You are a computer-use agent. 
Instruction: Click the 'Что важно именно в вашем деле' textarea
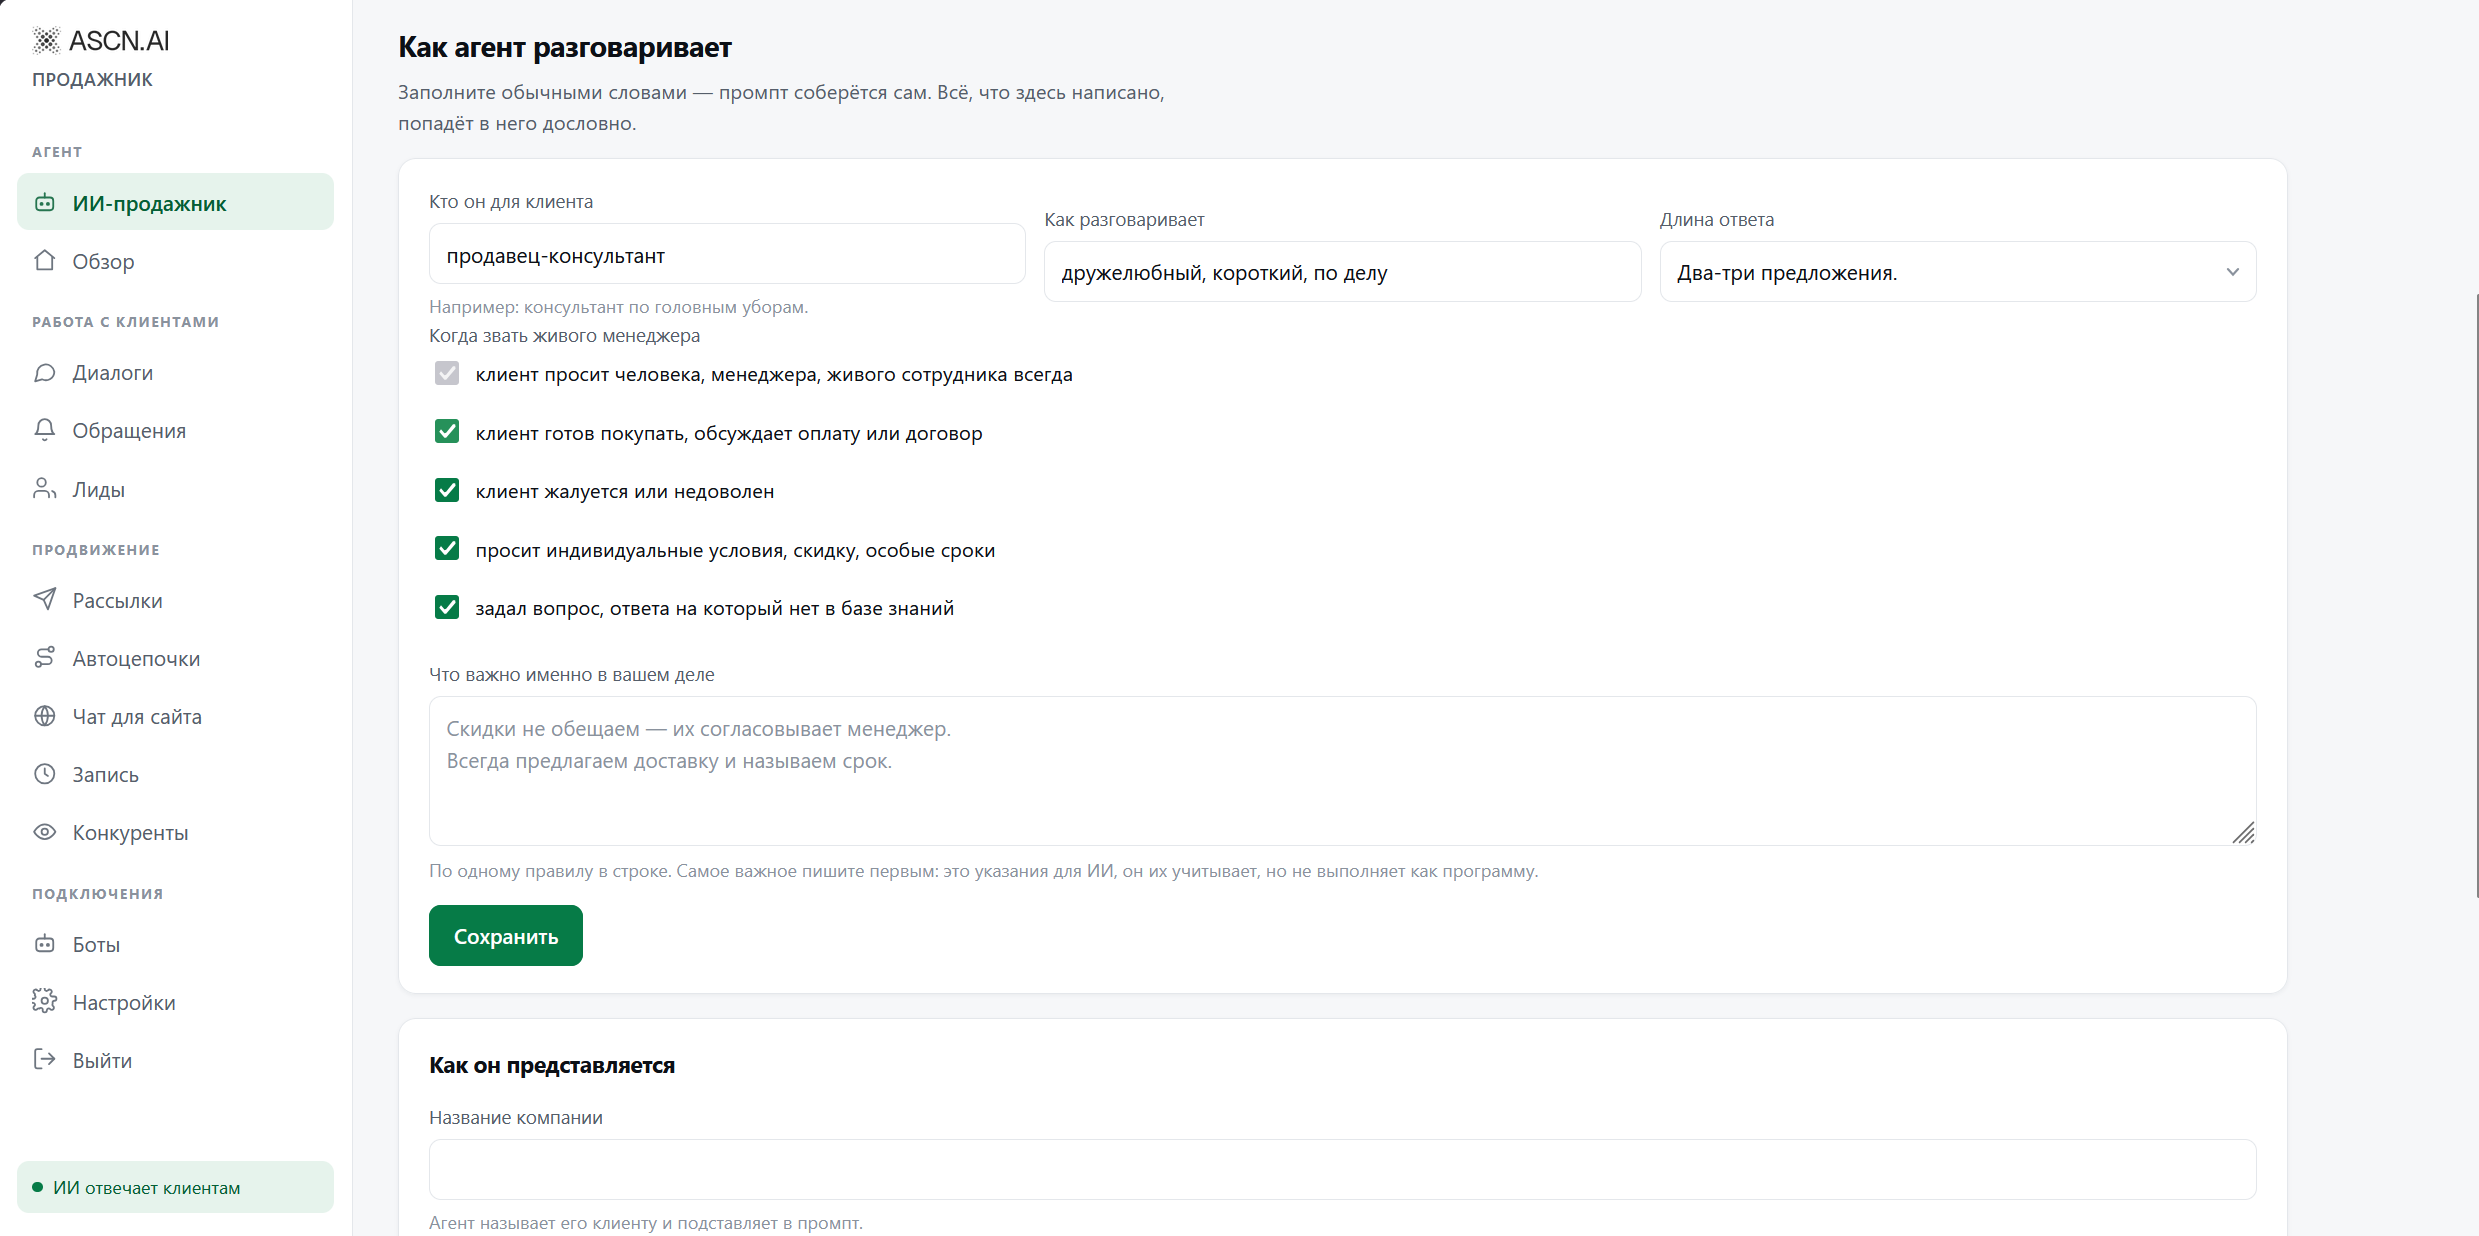(x=1342, y=771)
